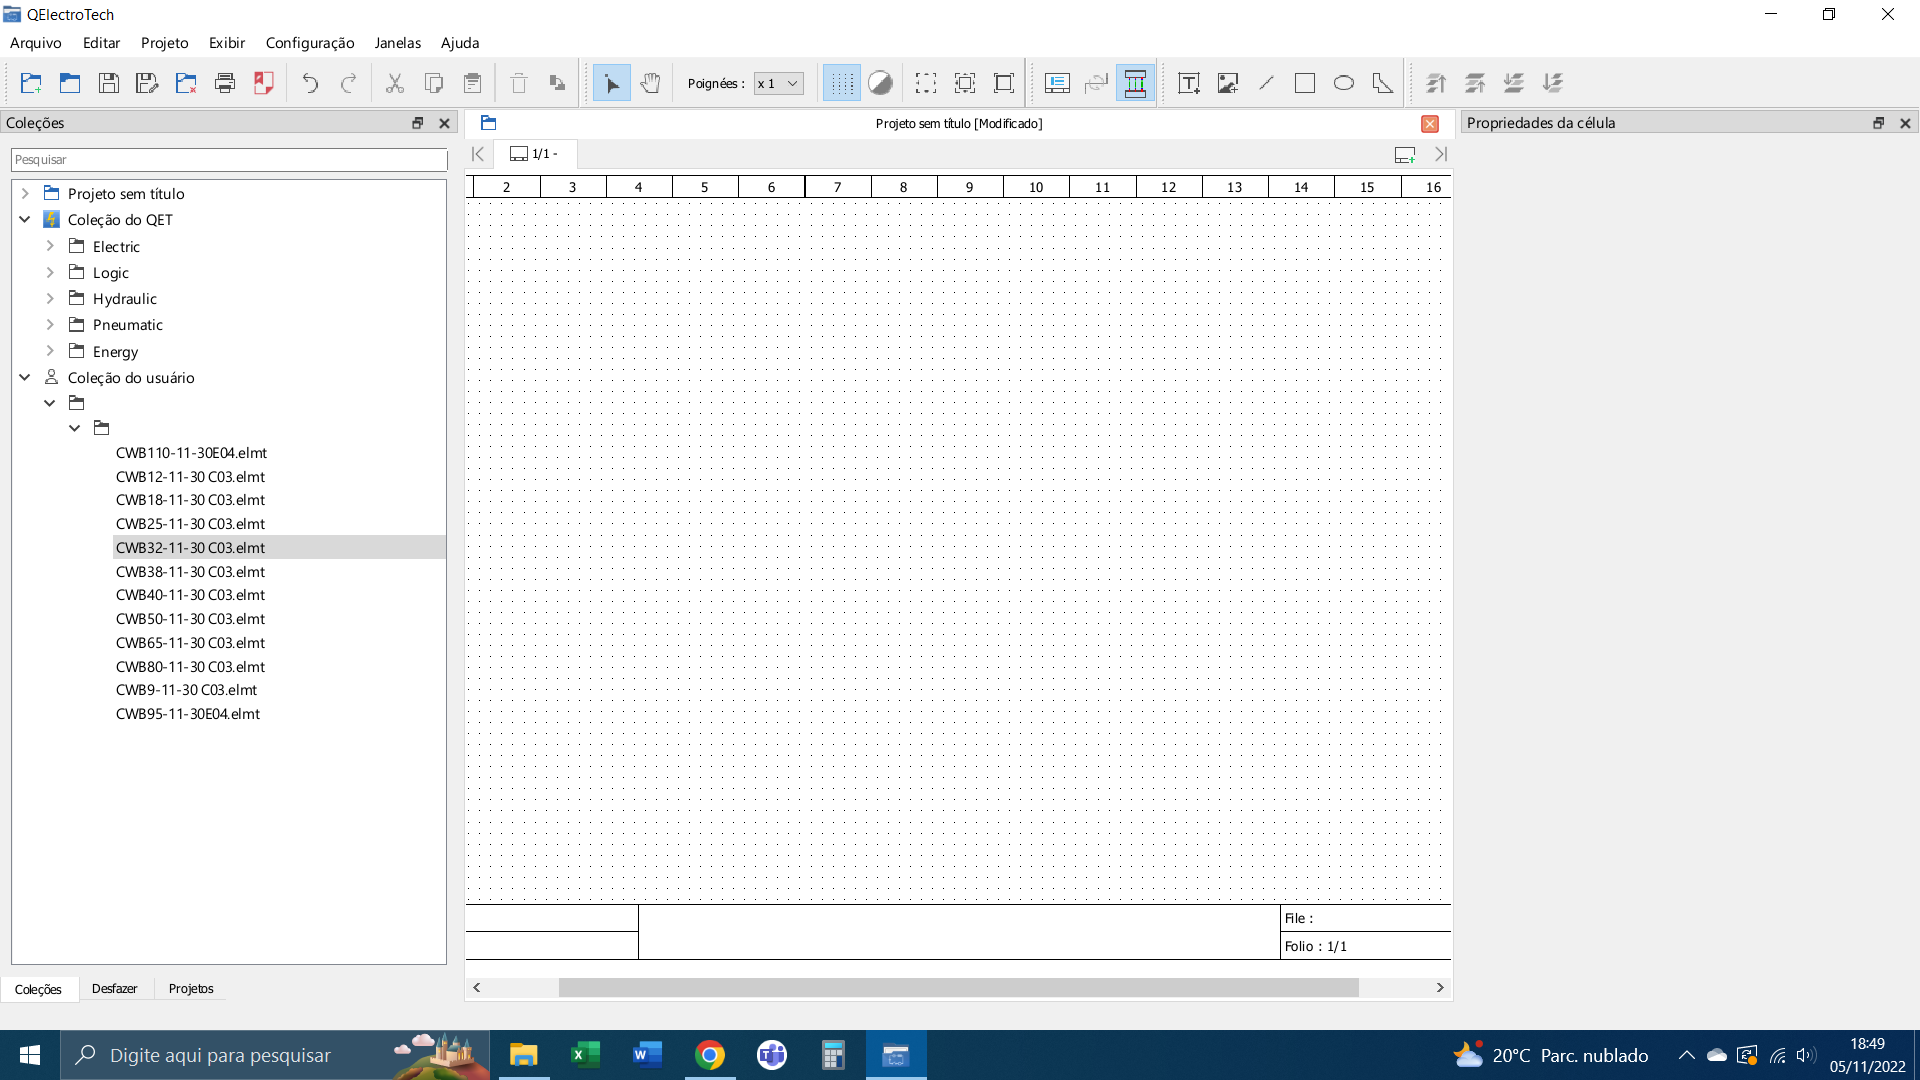This screenshot has height=1080, width=1920.
Task: Select the add image tool
Action: coord(1227,83)
